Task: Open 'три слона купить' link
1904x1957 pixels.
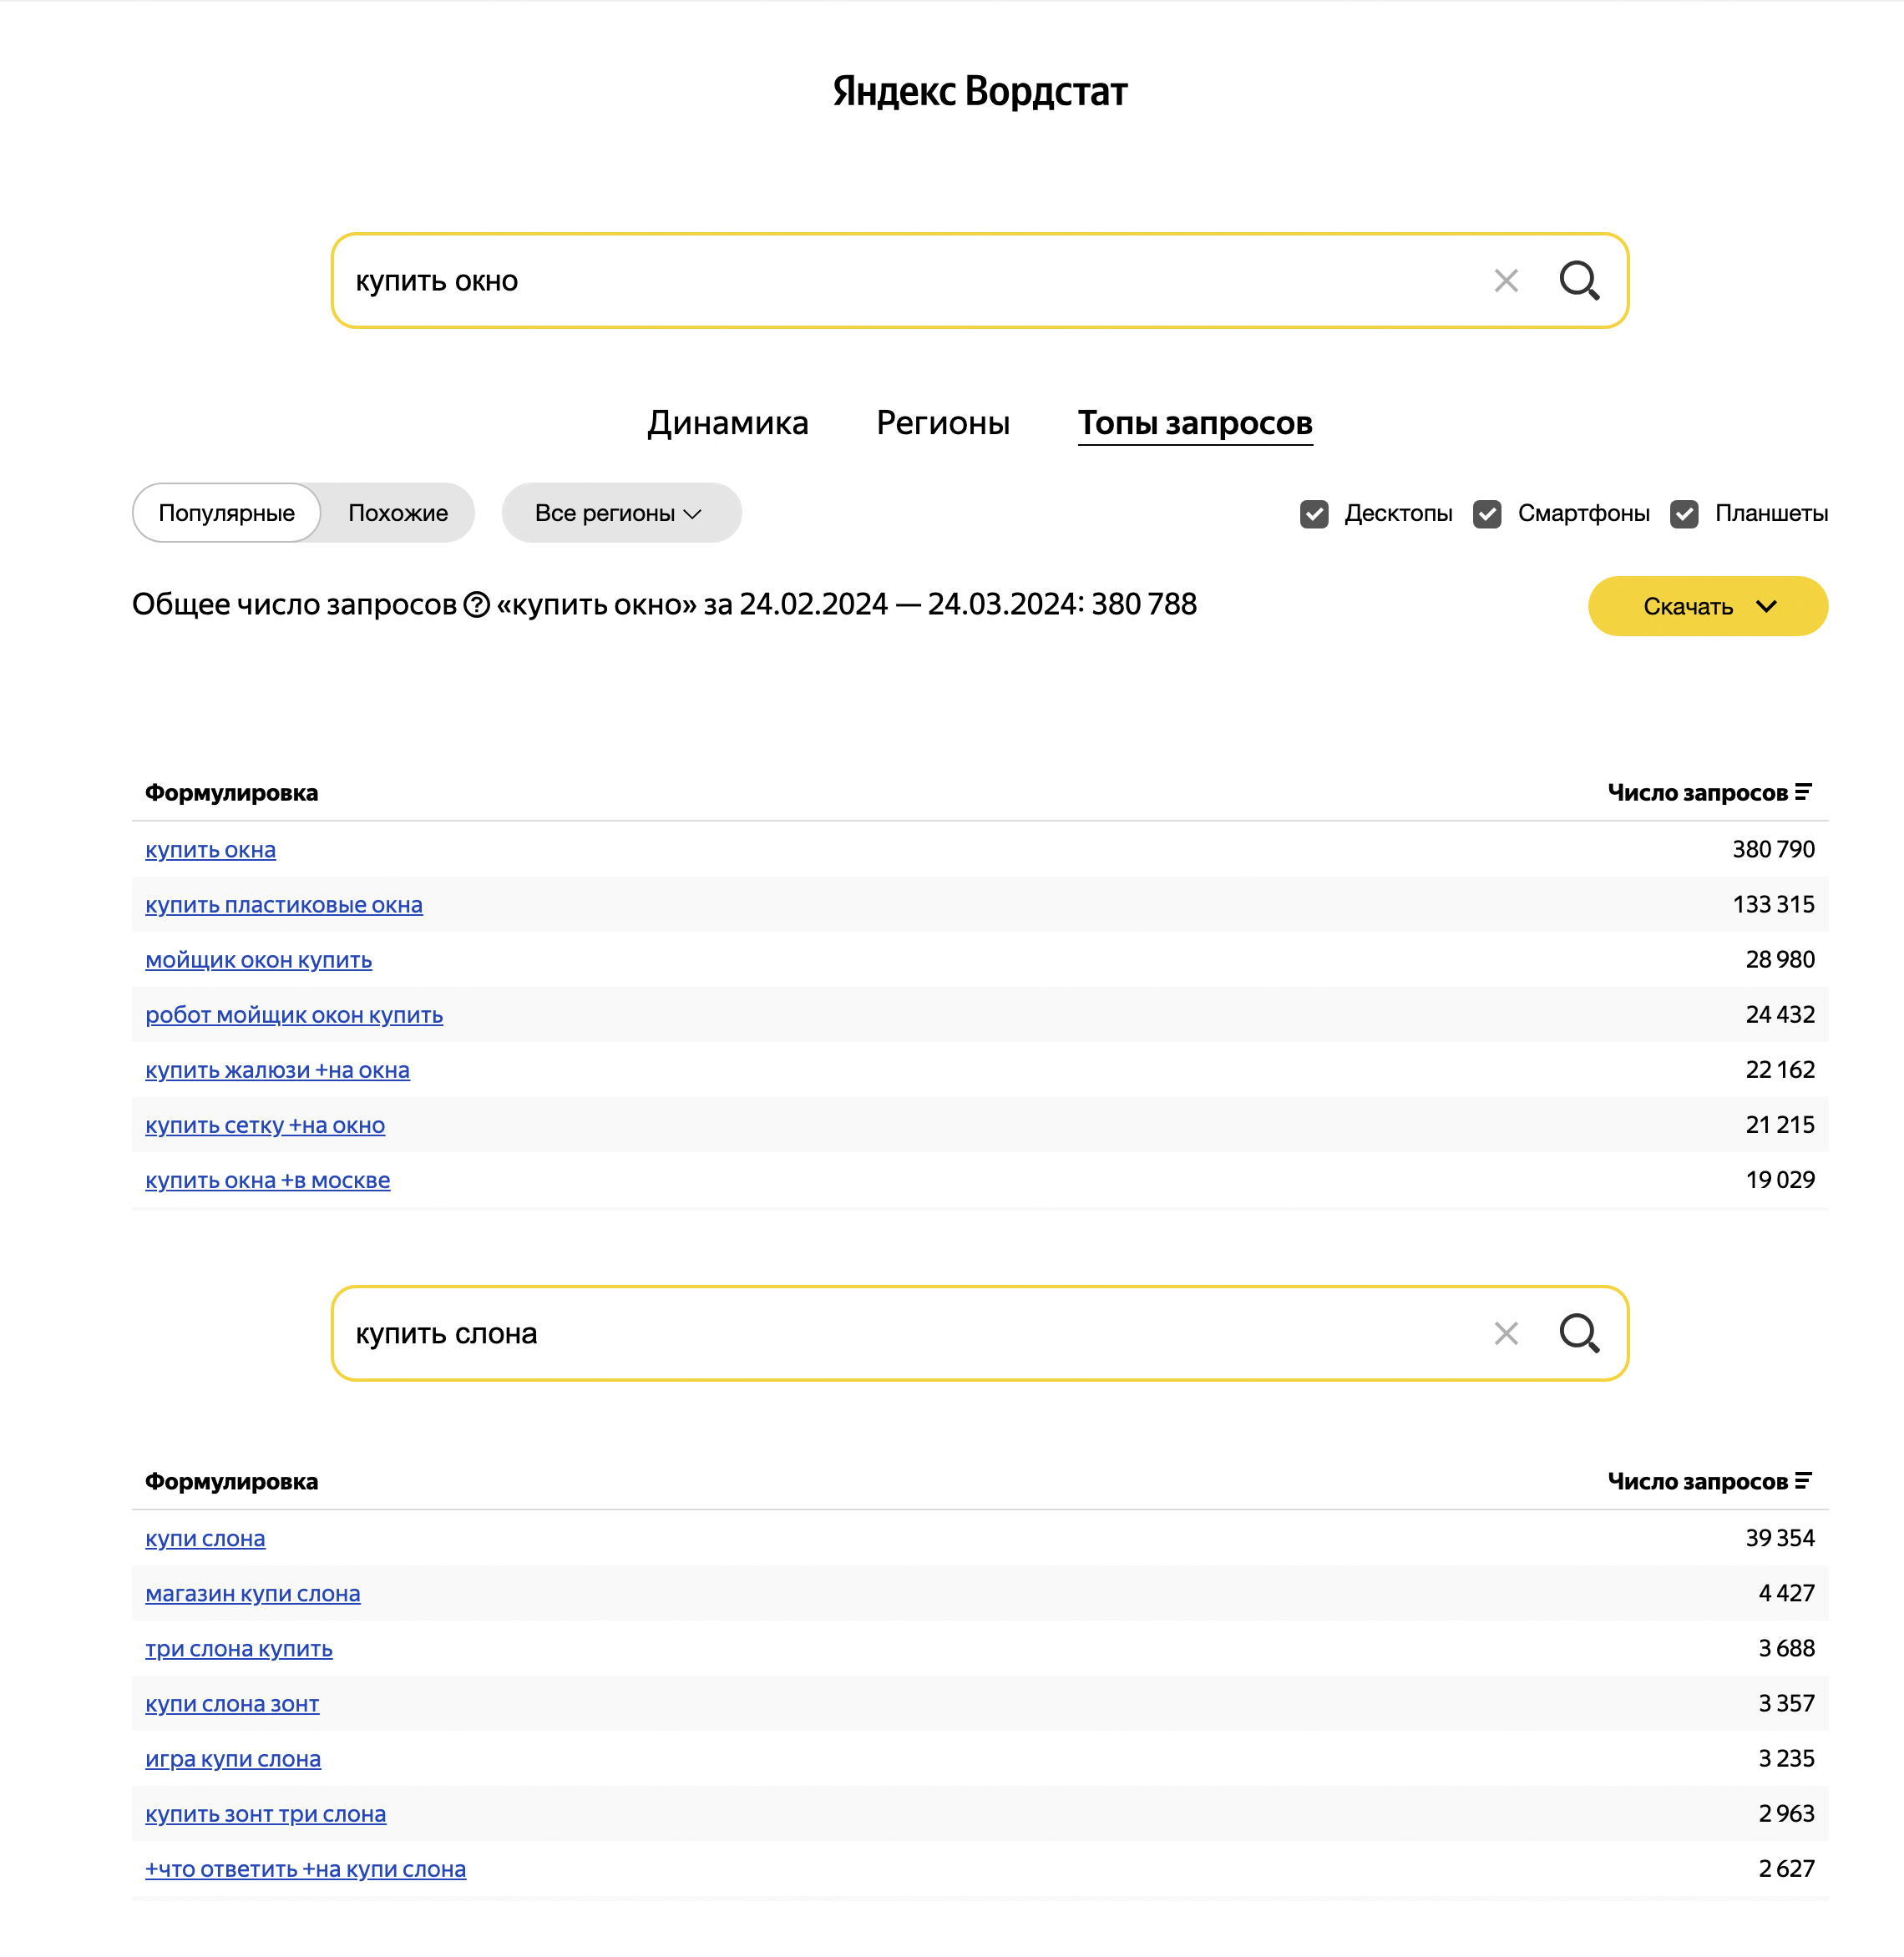Action: point(239,1649)
